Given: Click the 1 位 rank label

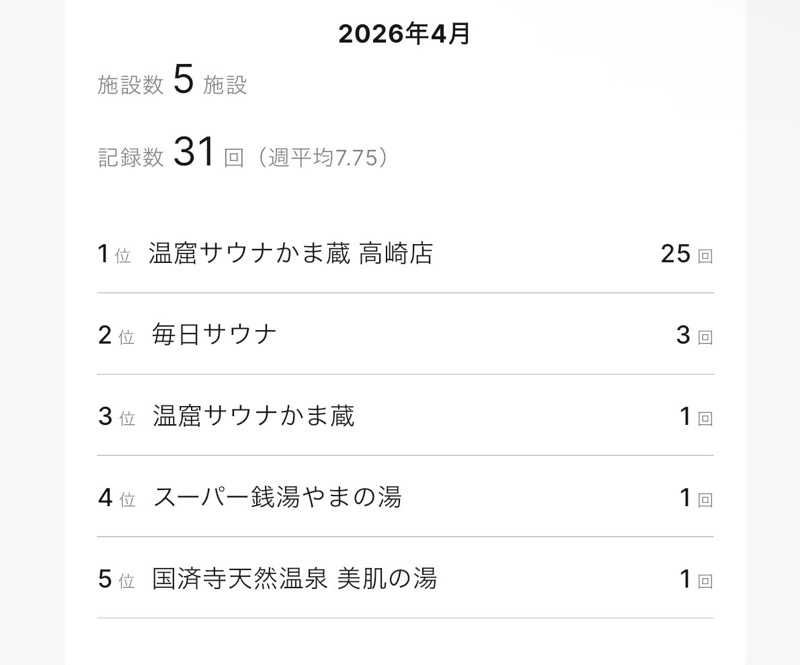Looking at the screenshot, I should coord(114,254).
